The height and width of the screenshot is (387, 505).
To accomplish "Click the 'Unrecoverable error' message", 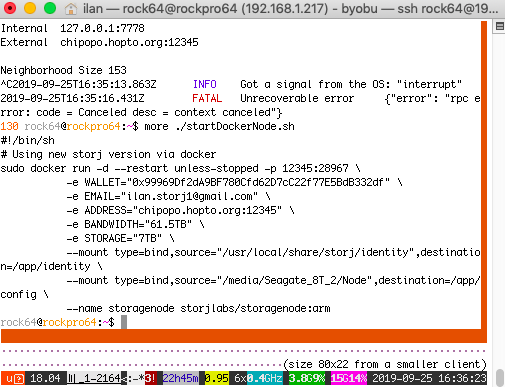I will (x=297, y=98).
